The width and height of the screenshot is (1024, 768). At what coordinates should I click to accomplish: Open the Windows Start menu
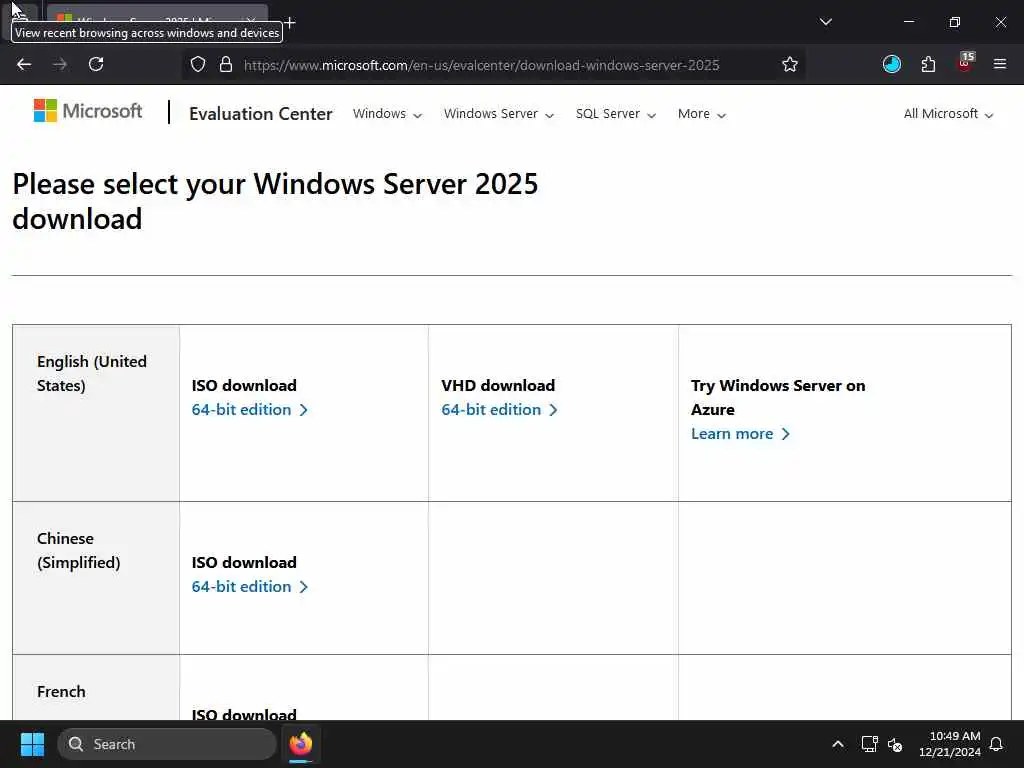click(32, 744)
